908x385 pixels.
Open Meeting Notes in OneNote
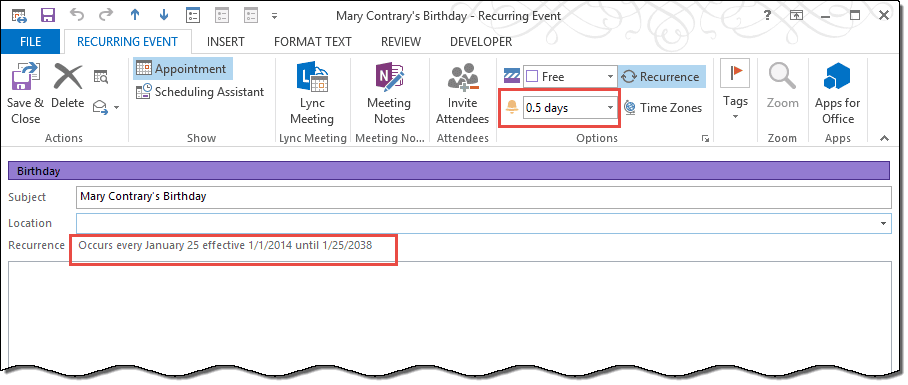[x=389, y=93]
